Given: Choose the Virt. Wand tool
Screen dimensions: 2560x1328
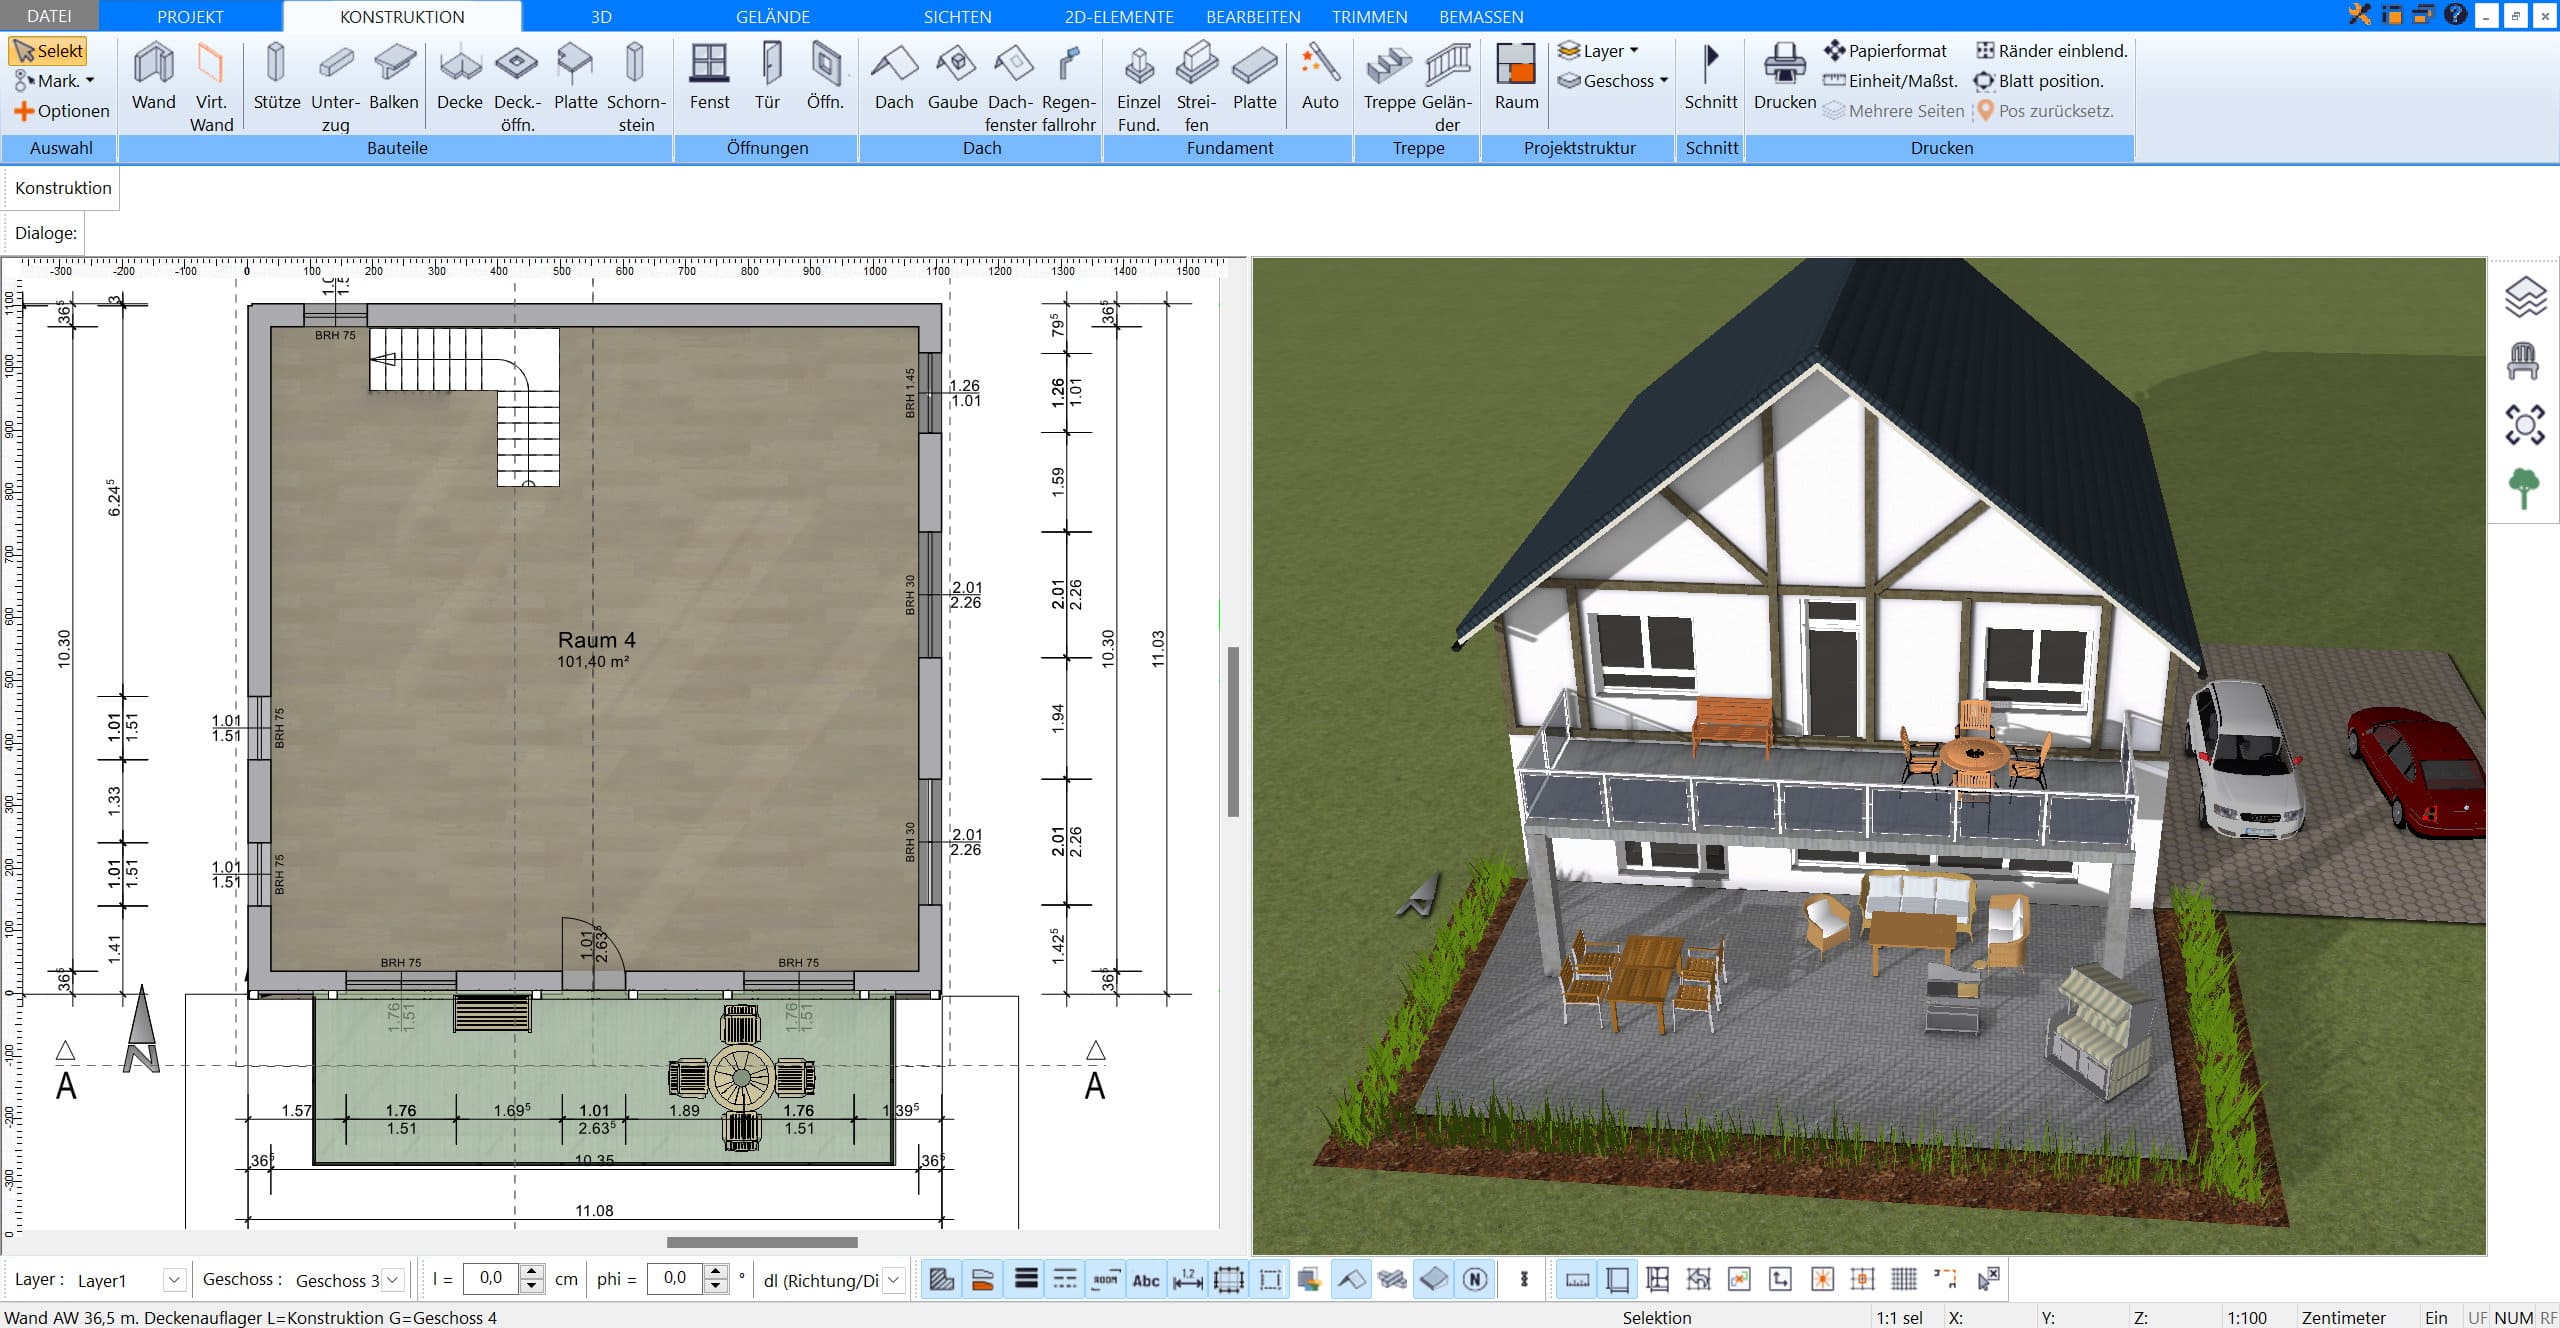Looking at the screenshot, I should 211,87.
